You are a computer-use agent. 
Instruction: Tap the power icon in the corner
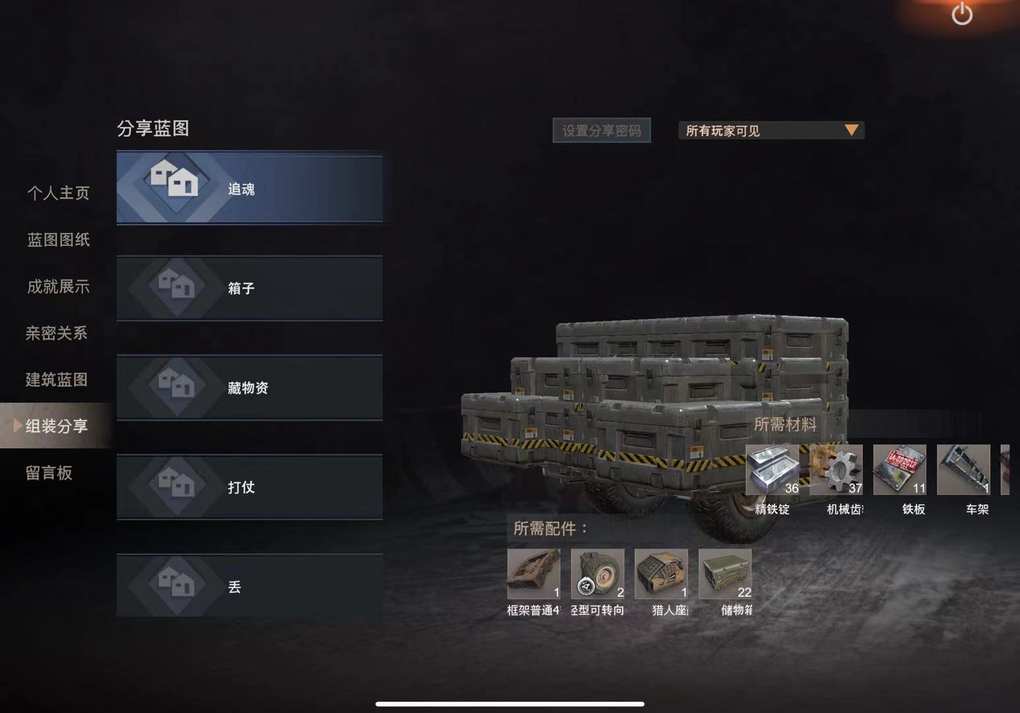point(962,14)
